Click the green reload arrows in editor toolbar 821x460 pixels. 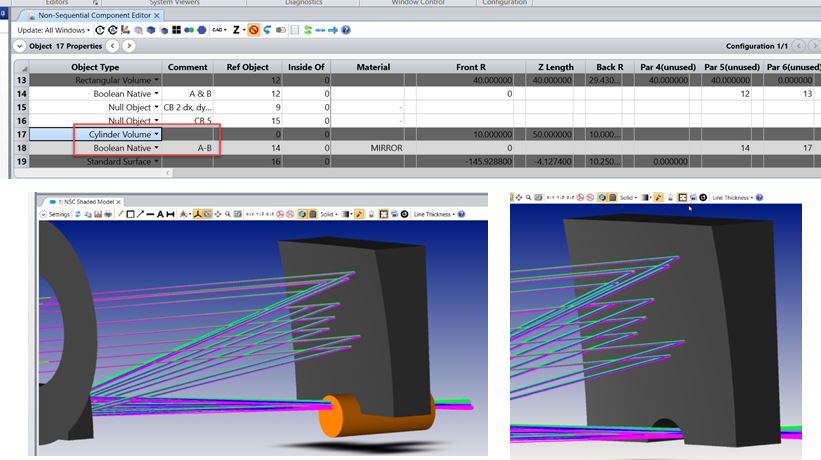click(x=307, y=30)
